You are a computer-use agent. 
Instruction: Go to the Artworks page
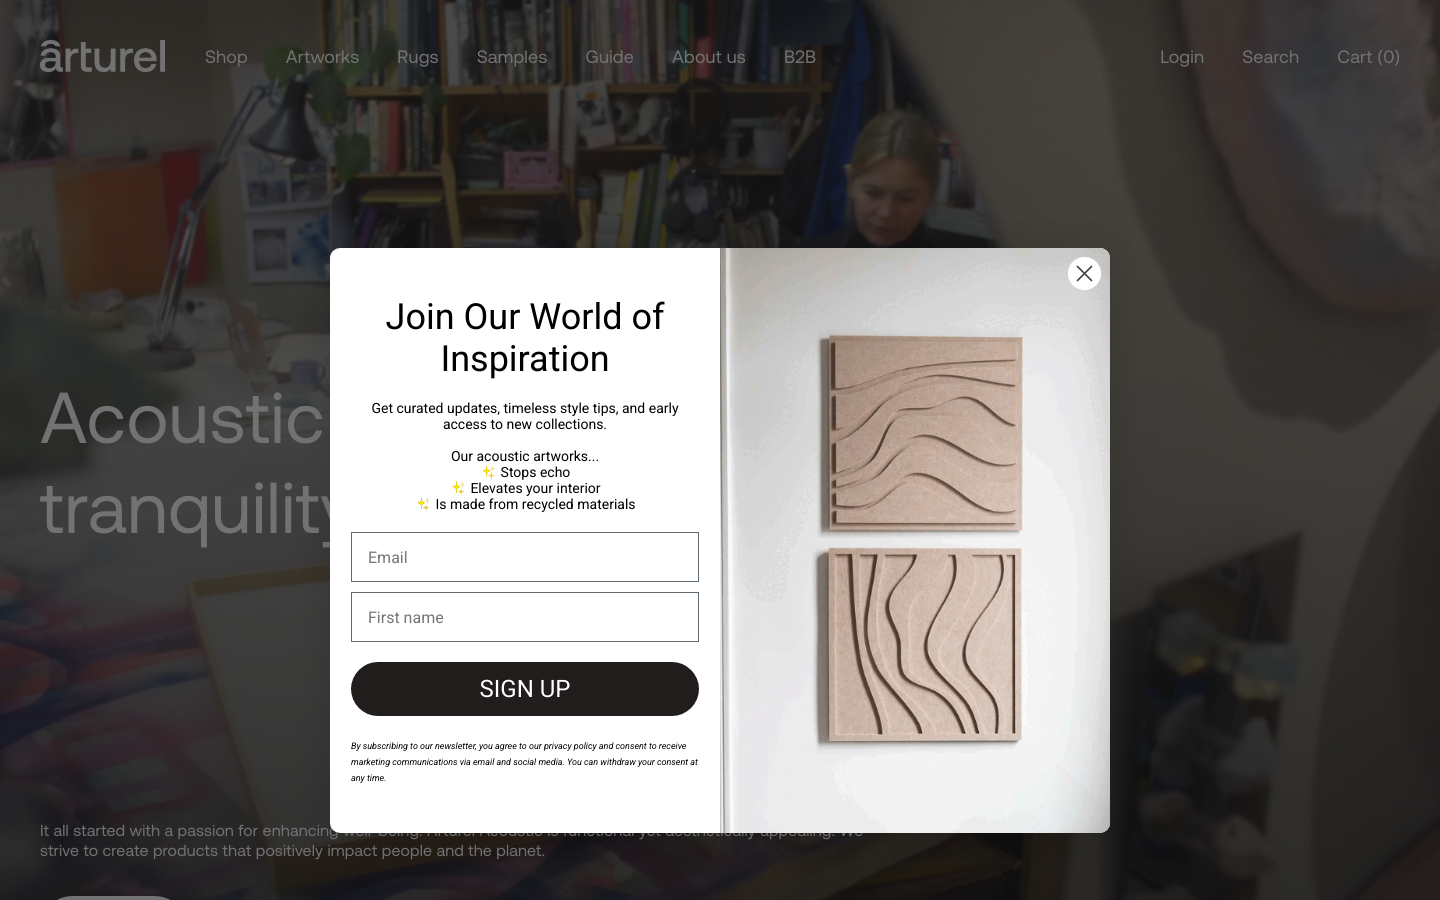coord(322,57)
